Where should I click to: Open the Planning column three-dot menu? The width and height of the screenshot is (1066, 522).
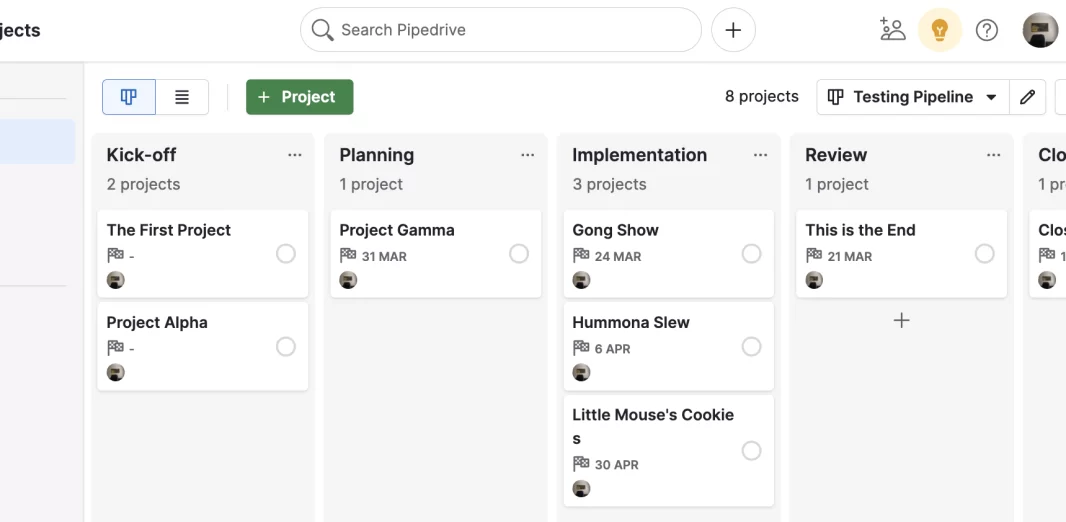coord(528,155)
